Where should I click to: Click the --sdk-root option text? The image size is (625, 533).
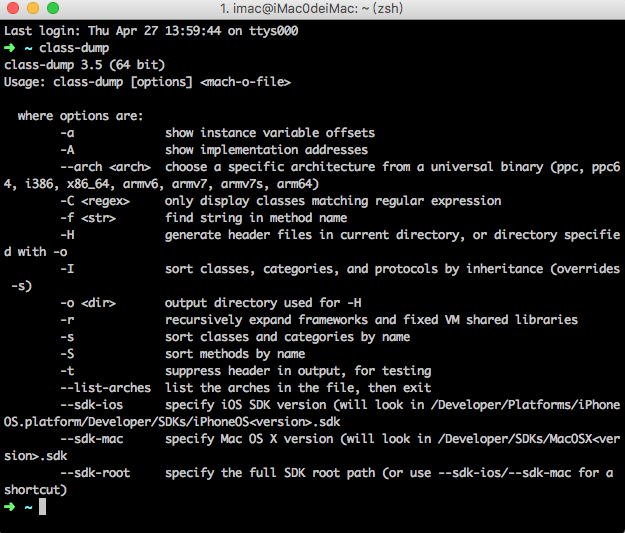click(95, 473)
